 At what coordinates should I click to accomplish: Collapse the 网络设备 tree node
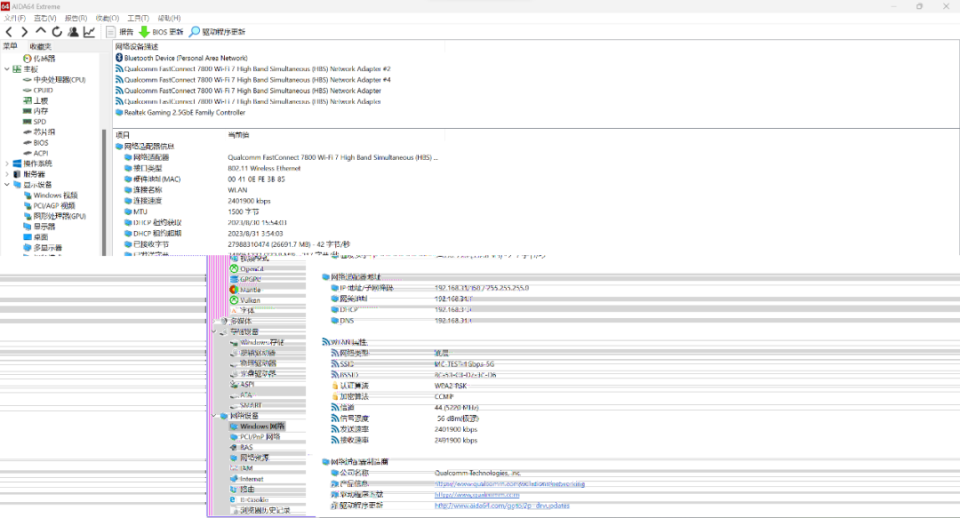(x=215, y=416)
